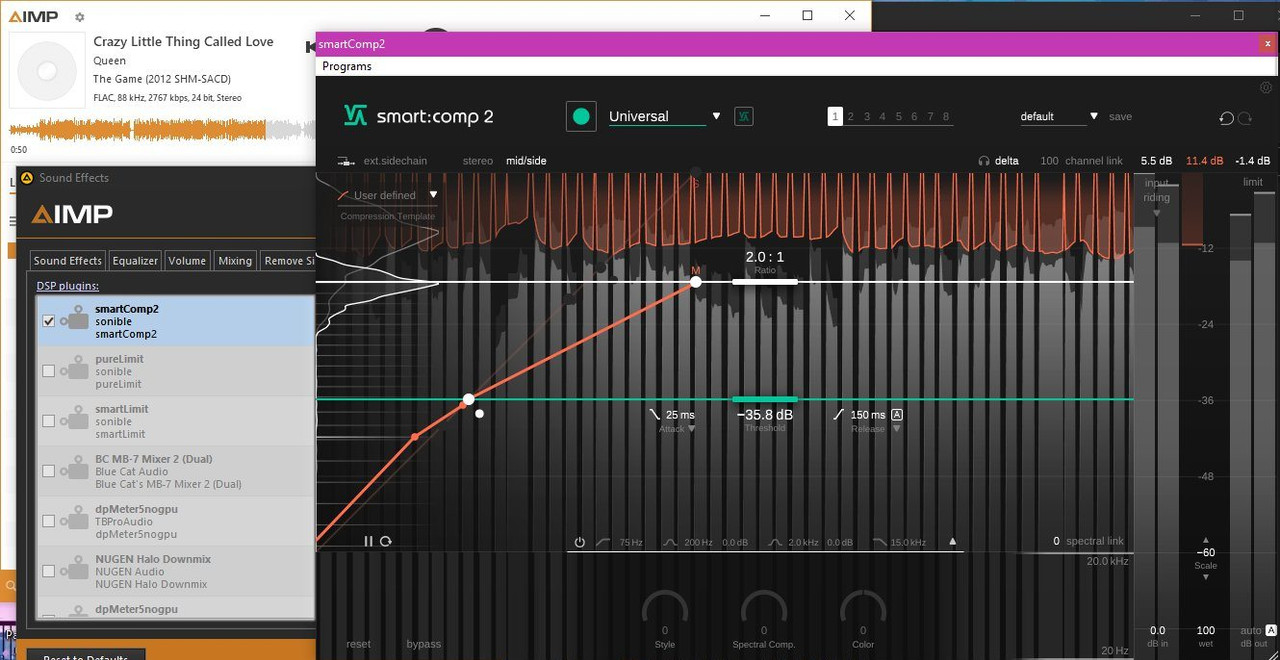This screenshot has width=1280, height=660.
Task: Click the ext.sidechain plug icon
Action: [346, 161]
